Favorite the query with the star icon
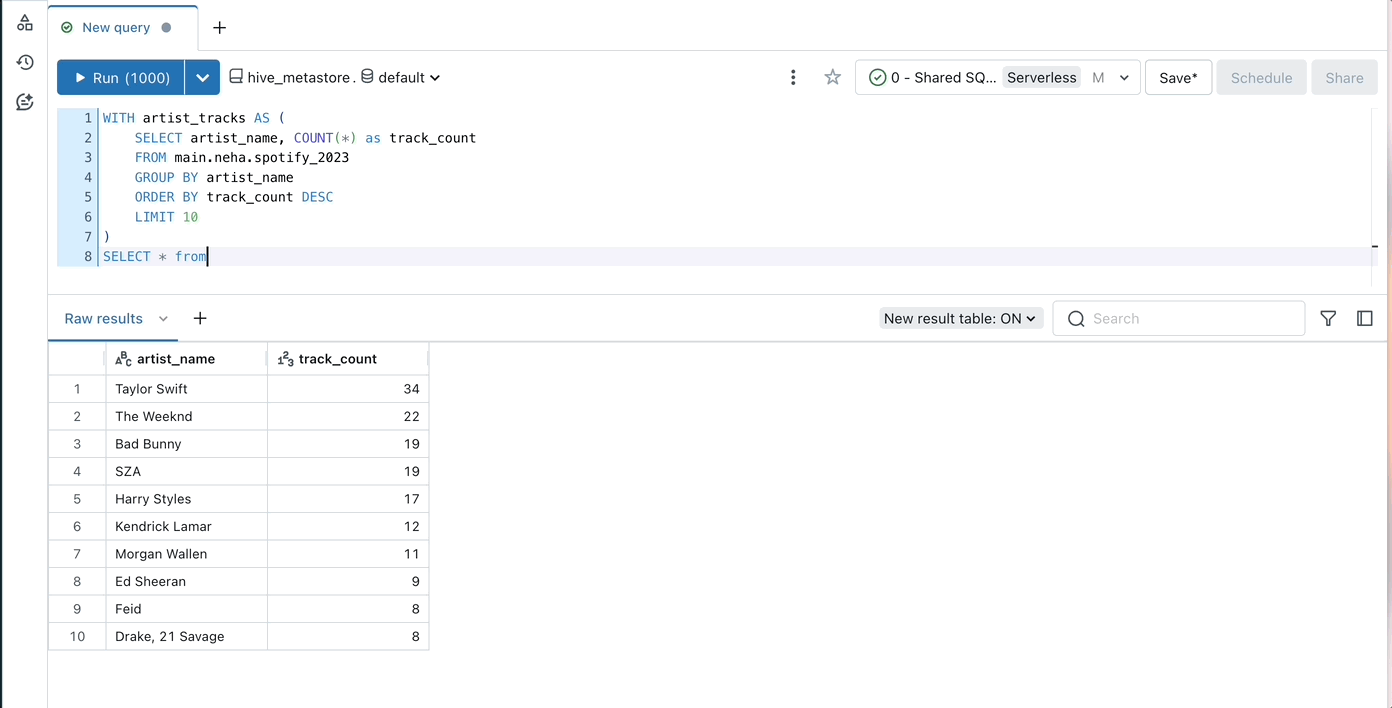This screenshot has width=1392, height=708. pyautogui.click(x=832, y=77)
